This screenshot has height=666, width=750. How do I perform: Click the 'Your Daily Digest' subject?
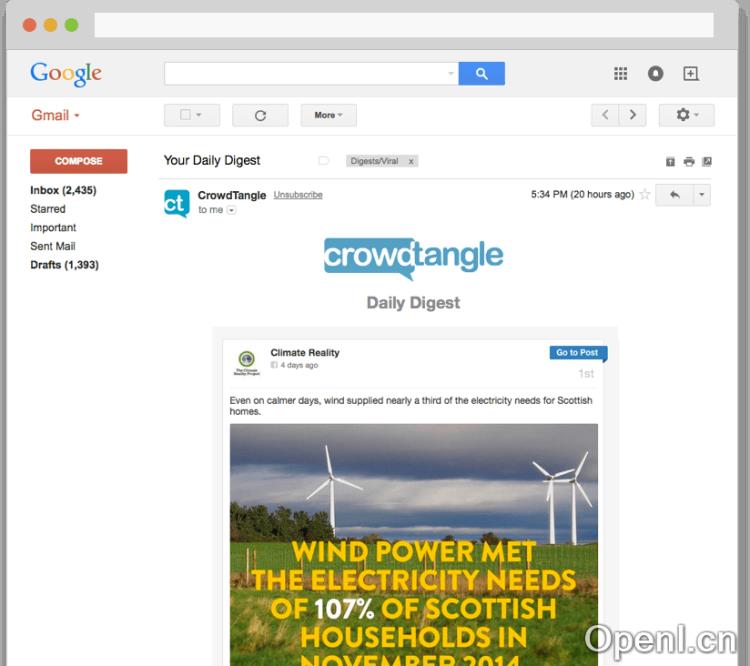(212, 160)
